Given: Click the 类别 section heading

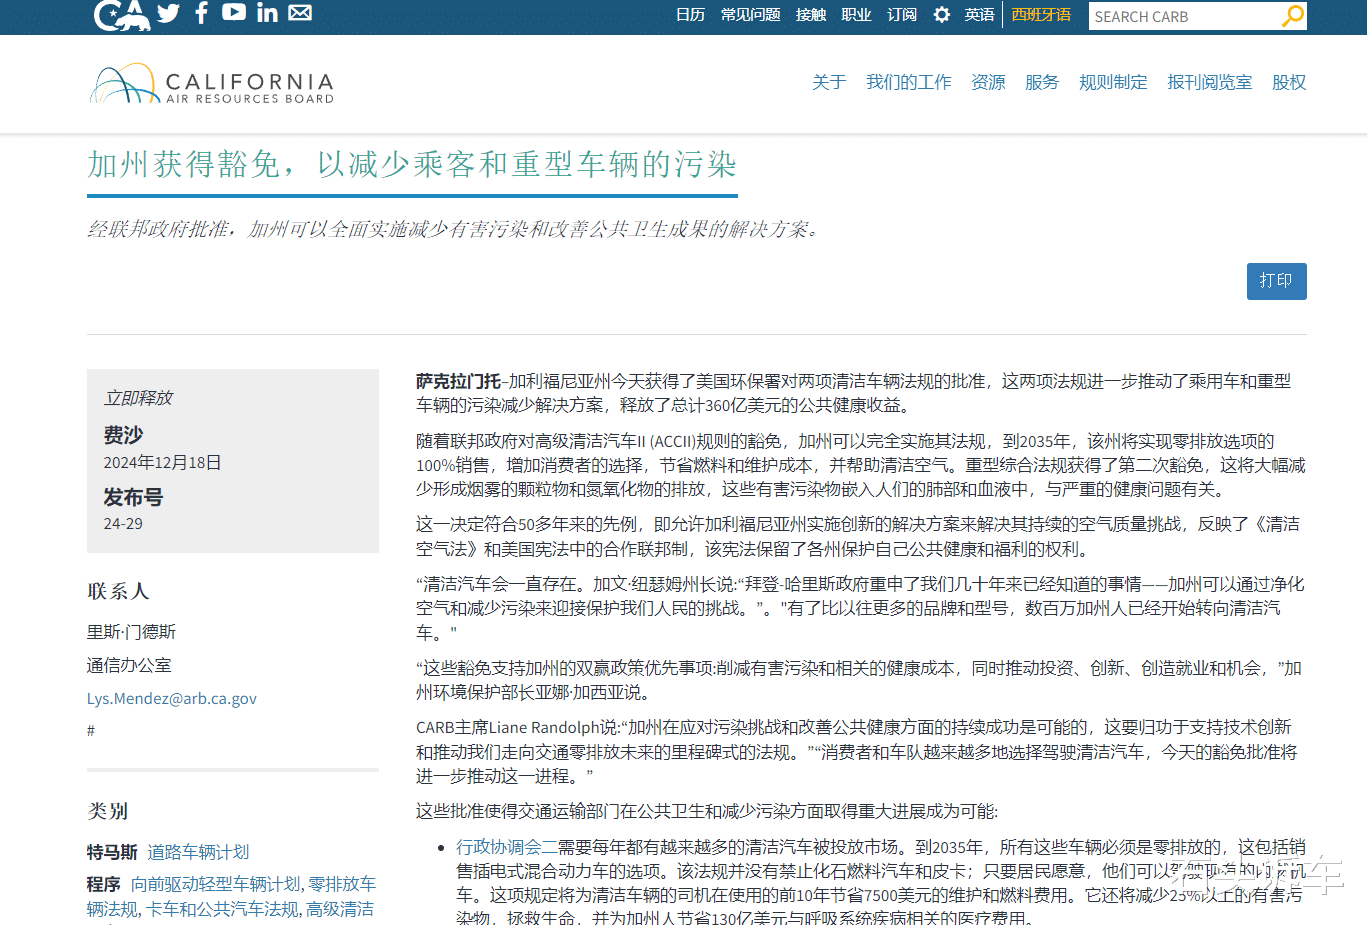Looking at the screenshot, I should click(108, 811).
